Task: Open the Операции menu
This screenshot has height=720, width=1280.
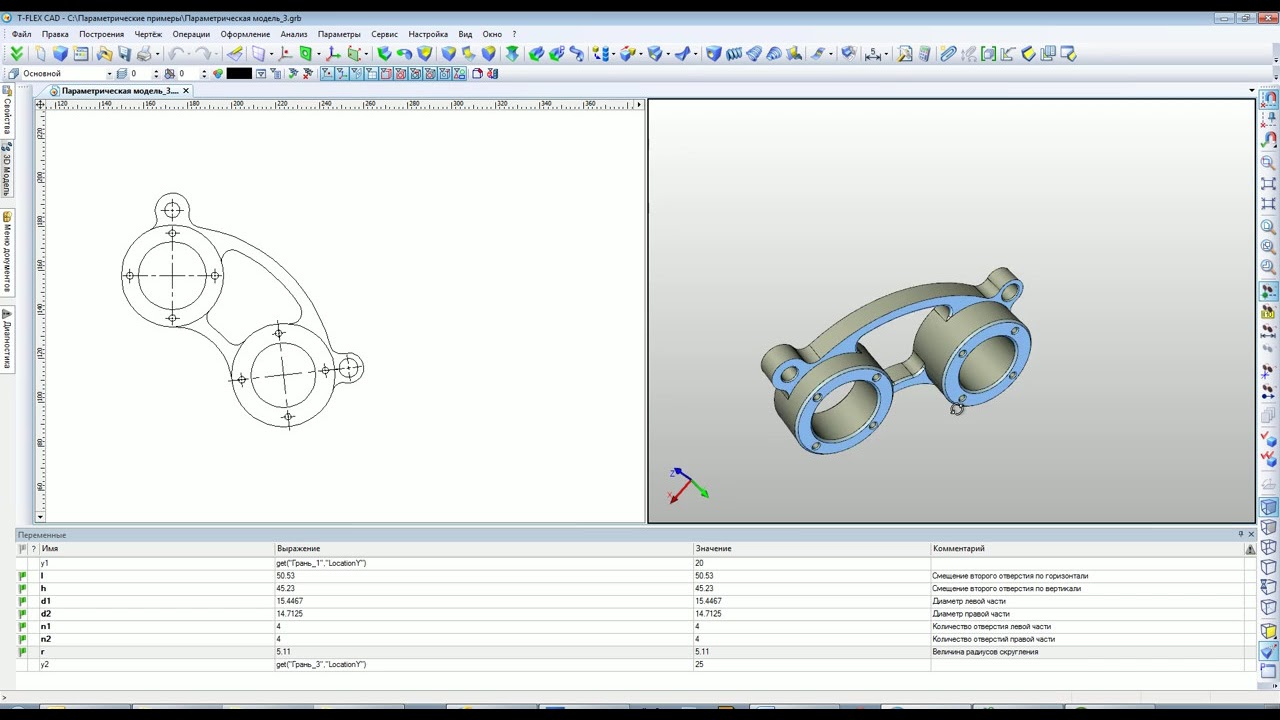Action: [x=191, y=34]
